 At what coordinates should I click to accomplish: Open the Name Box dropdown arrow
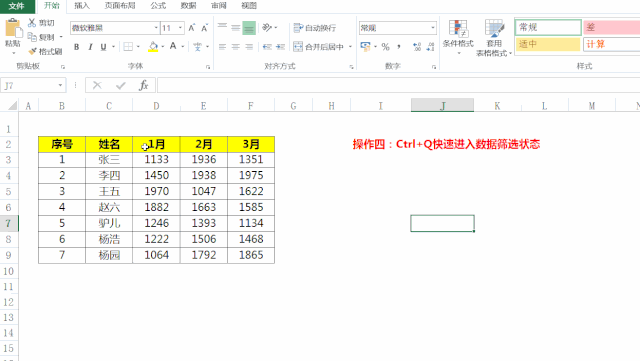pos(60,85)
